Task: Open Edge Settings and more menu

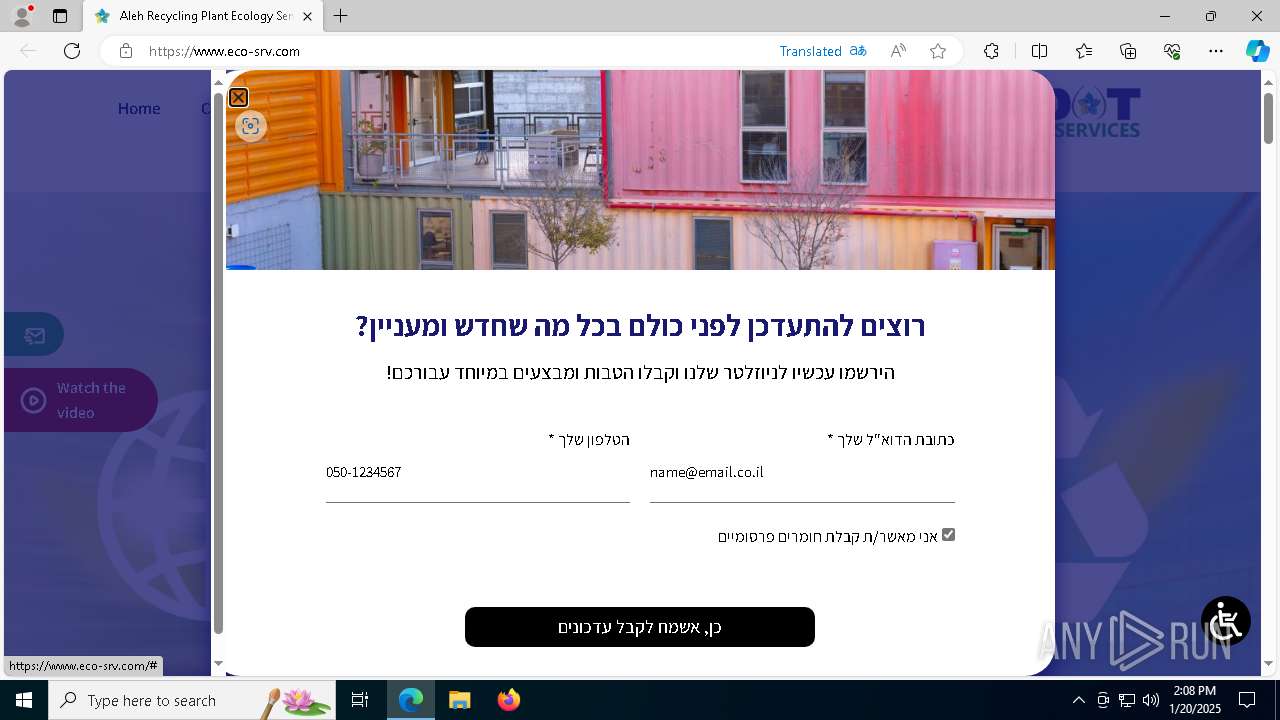Action: (1216, 51)
